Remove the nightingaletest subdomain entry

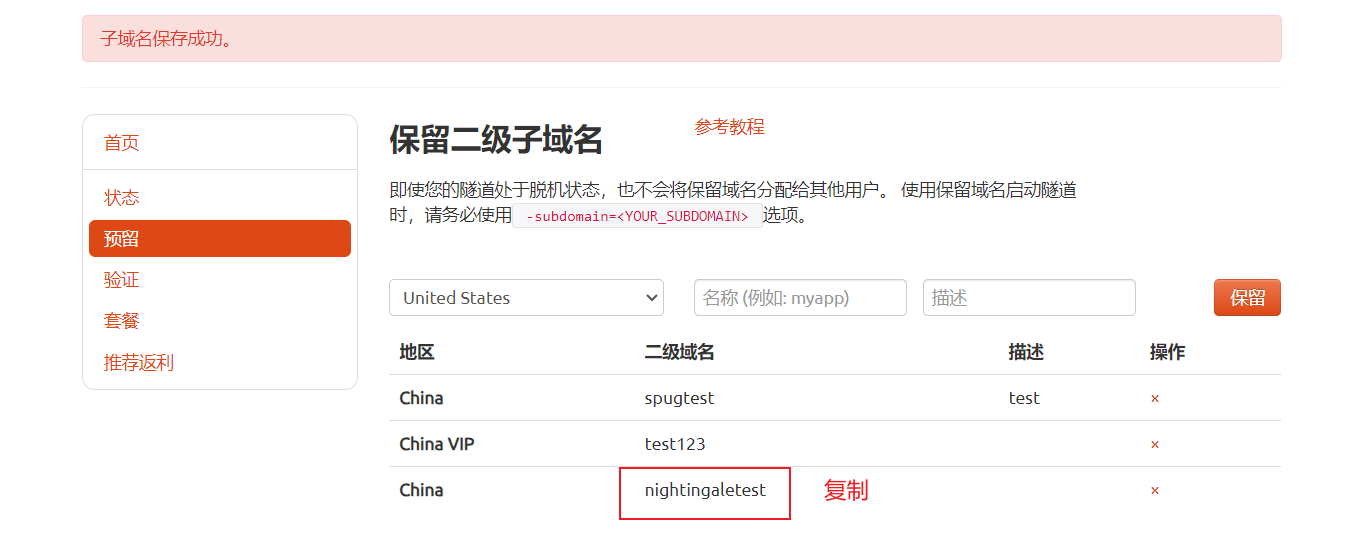click(1155, 490)
